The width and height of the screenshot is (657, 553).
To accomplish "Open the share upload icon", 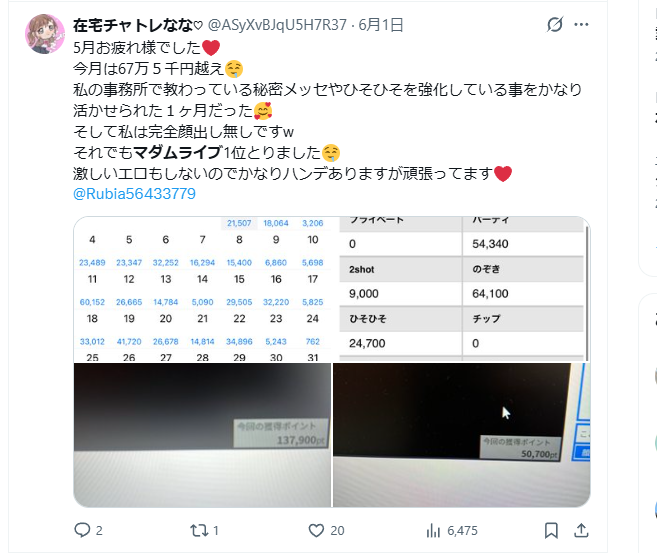I will point(581,530).
